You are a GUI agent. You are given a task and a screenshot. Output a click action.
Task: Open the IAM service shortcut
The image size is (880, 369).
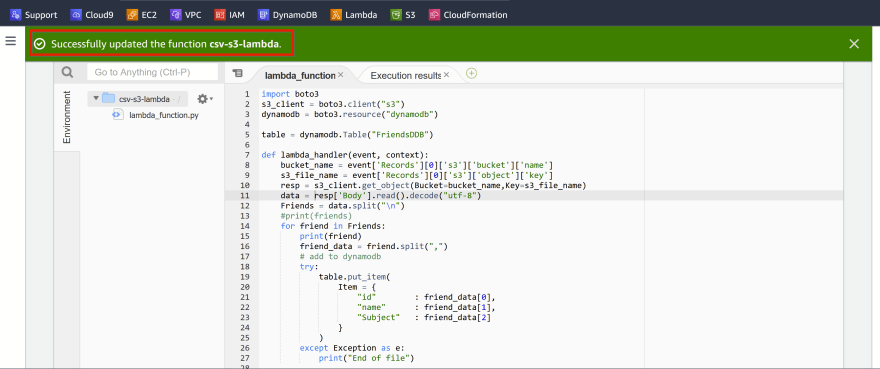(x=230, y=15)
